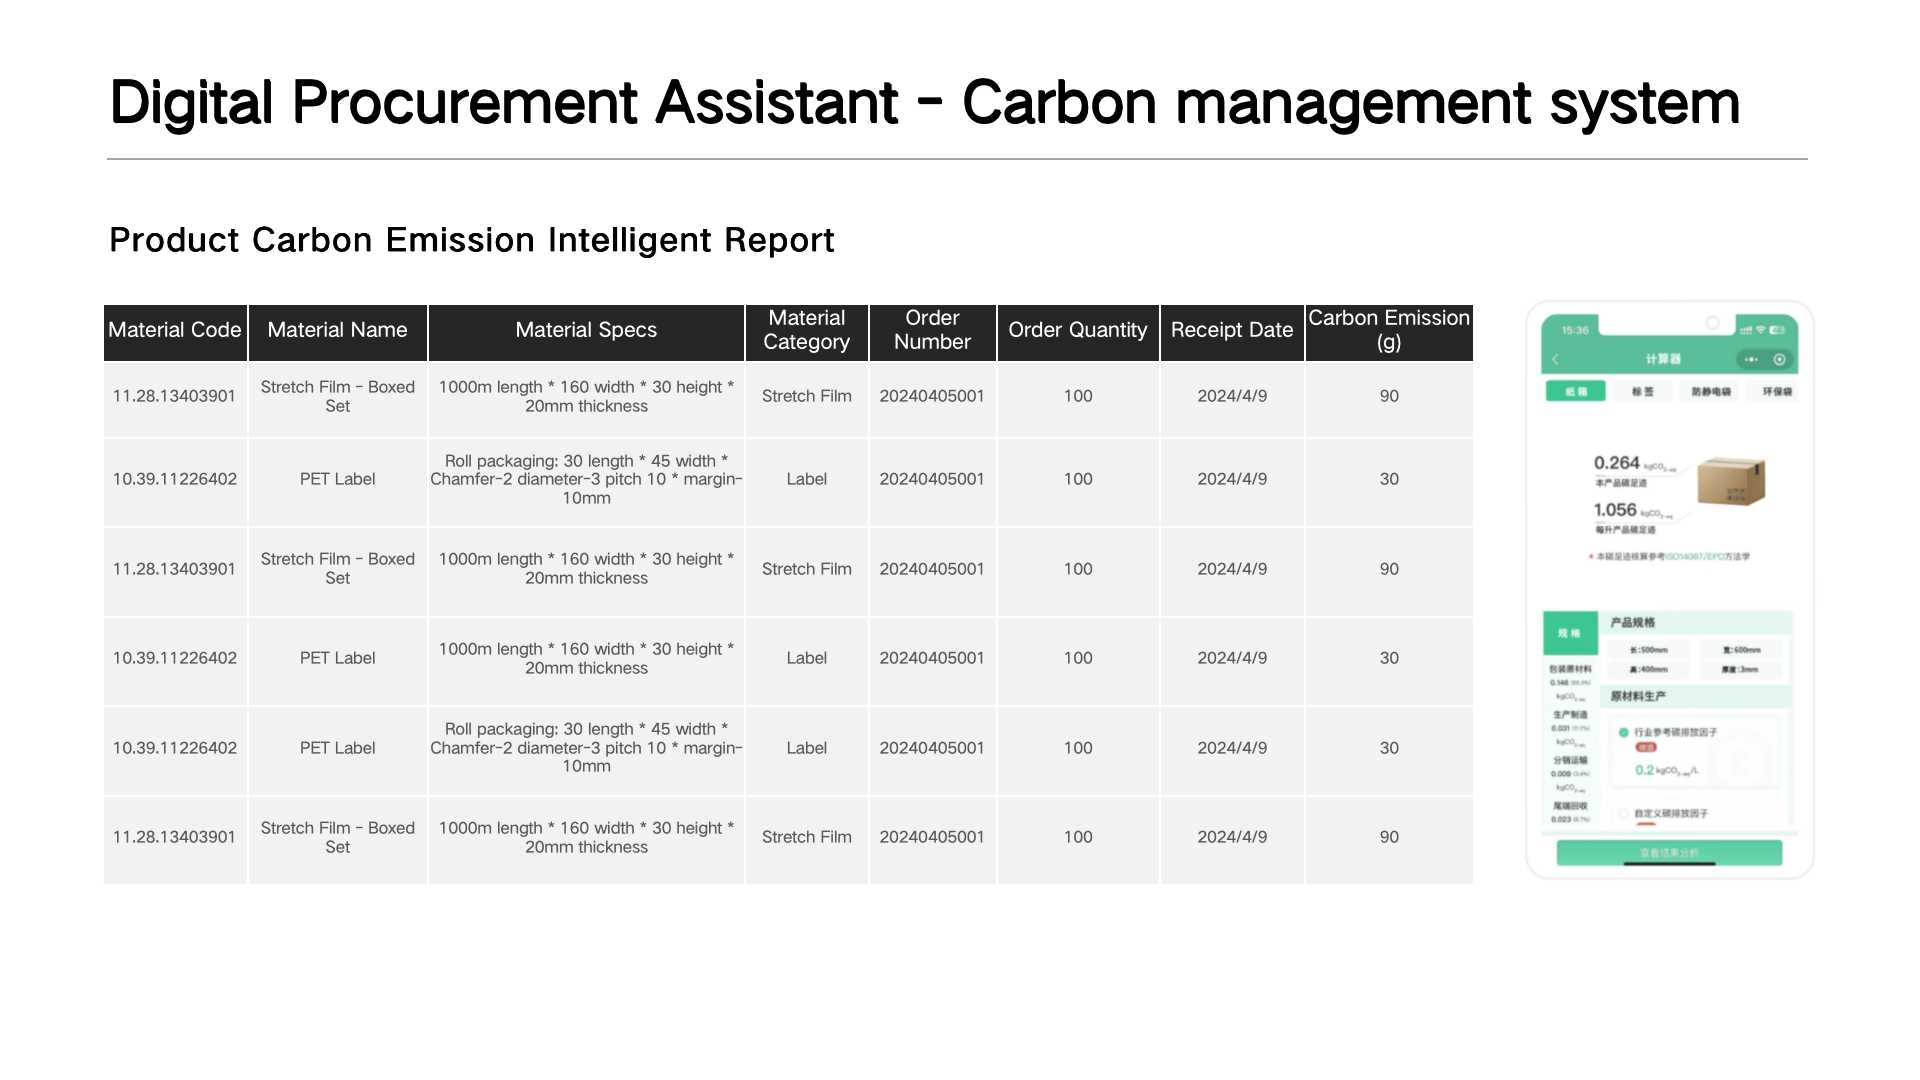The width and height of the screenshot is (1920, 1080).
Task: Click the 长:500mm length field
Action: click(1649, 650)
